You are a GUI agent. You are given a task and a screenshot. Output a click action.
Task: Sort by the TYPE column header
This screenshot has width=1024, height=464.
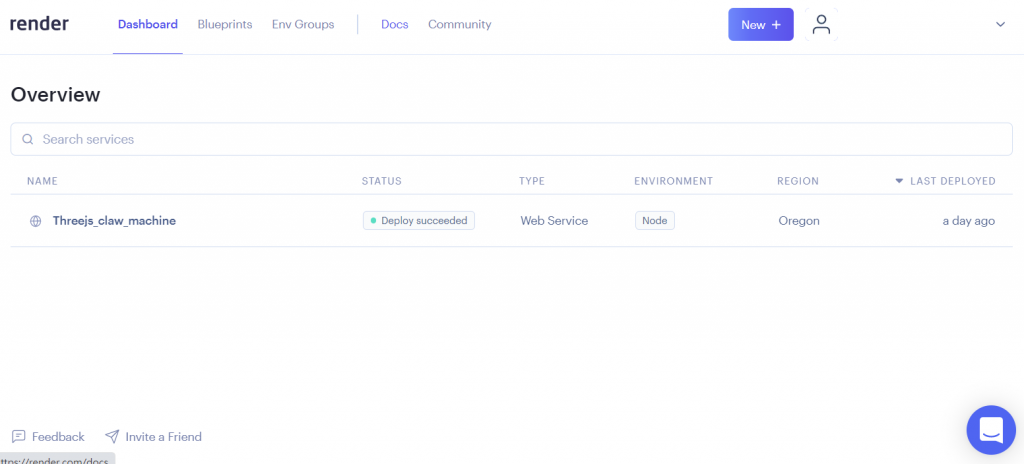pyautogui.click(x=532, y=181)
